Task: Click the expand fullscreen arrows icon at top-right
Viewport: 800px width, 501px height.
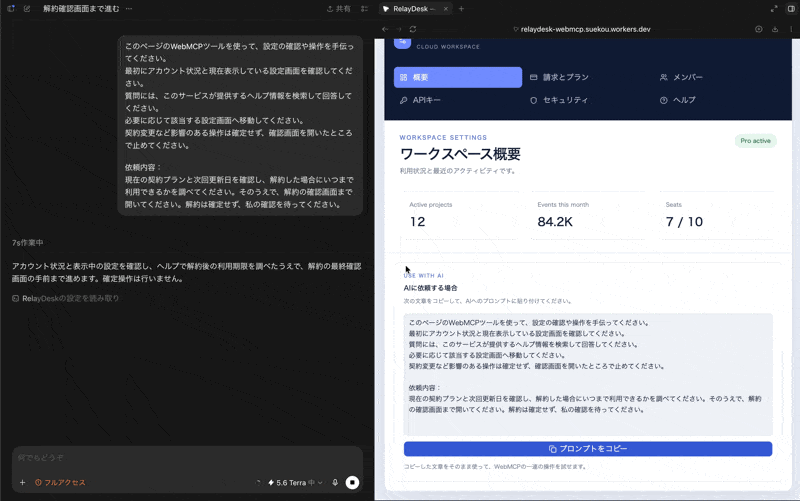Action: tap(774, 9)
